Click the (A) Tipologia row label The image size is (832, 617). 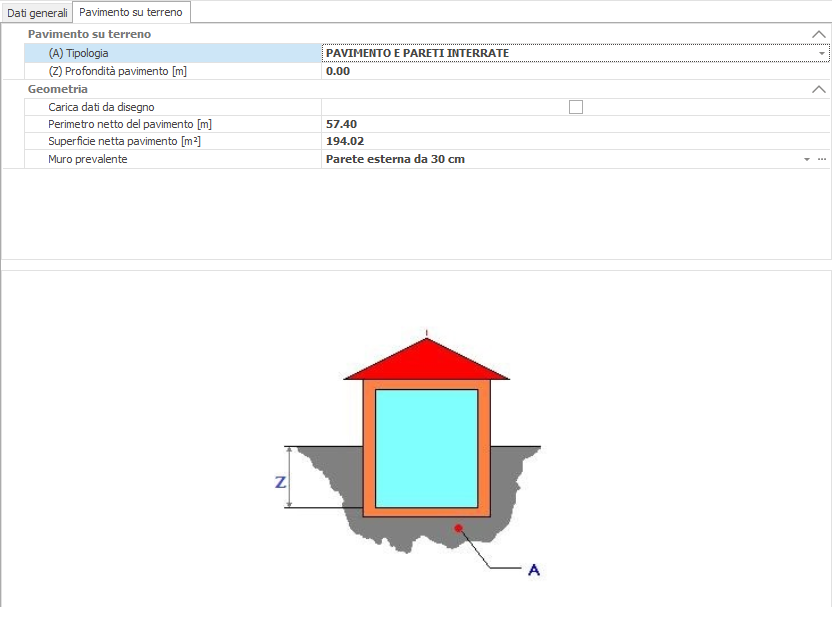(78, 53)
